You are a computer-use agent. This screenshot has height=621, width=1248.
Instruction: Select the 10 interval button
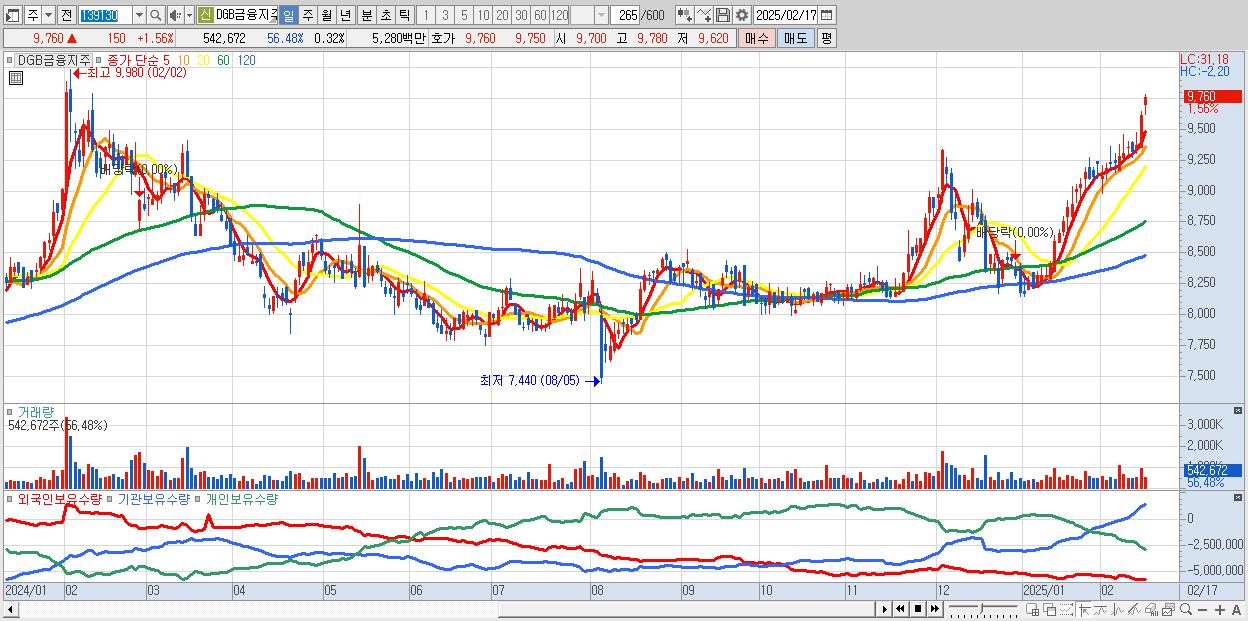click(x=483, y=15)
